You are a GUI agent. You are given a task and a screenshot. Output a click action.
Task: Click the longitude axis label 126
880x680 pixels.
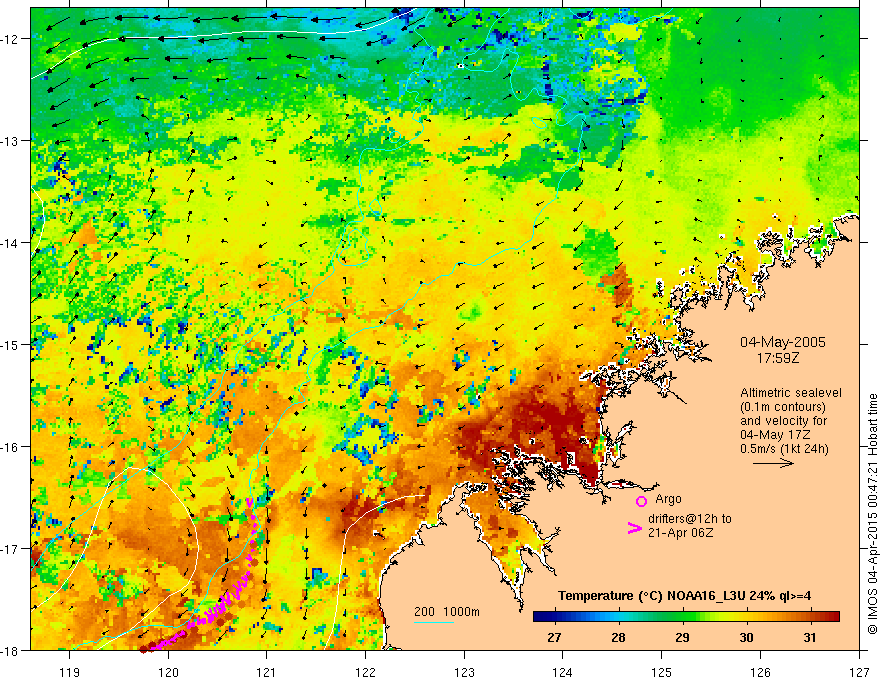coord(760,672)
